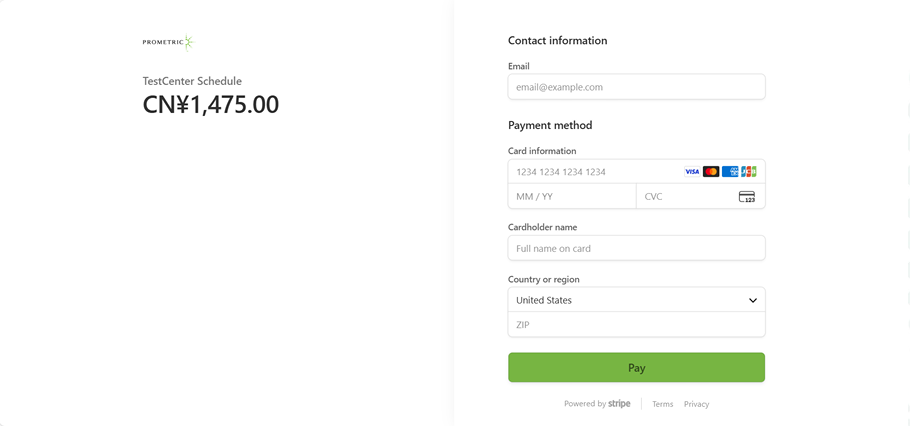
Task: Open the Terms link
Action: coord(662,404)
